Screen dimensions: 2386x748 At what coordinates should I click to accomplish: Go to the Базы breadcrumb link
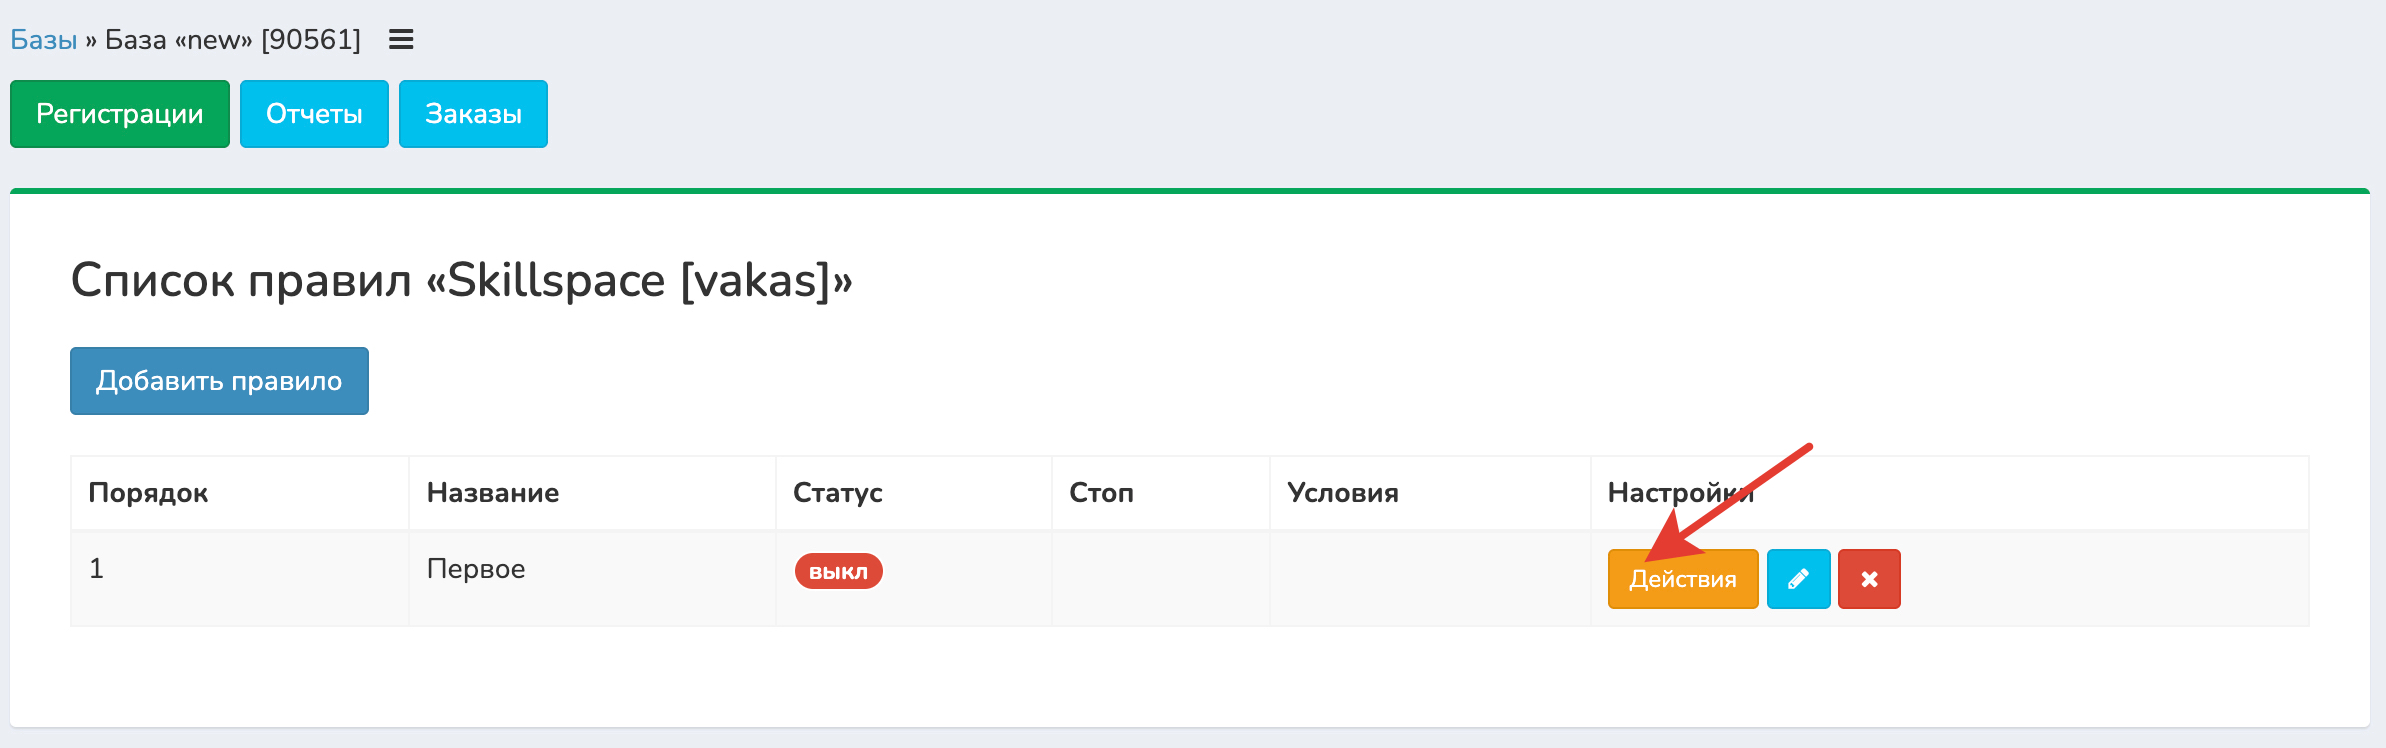44,40
